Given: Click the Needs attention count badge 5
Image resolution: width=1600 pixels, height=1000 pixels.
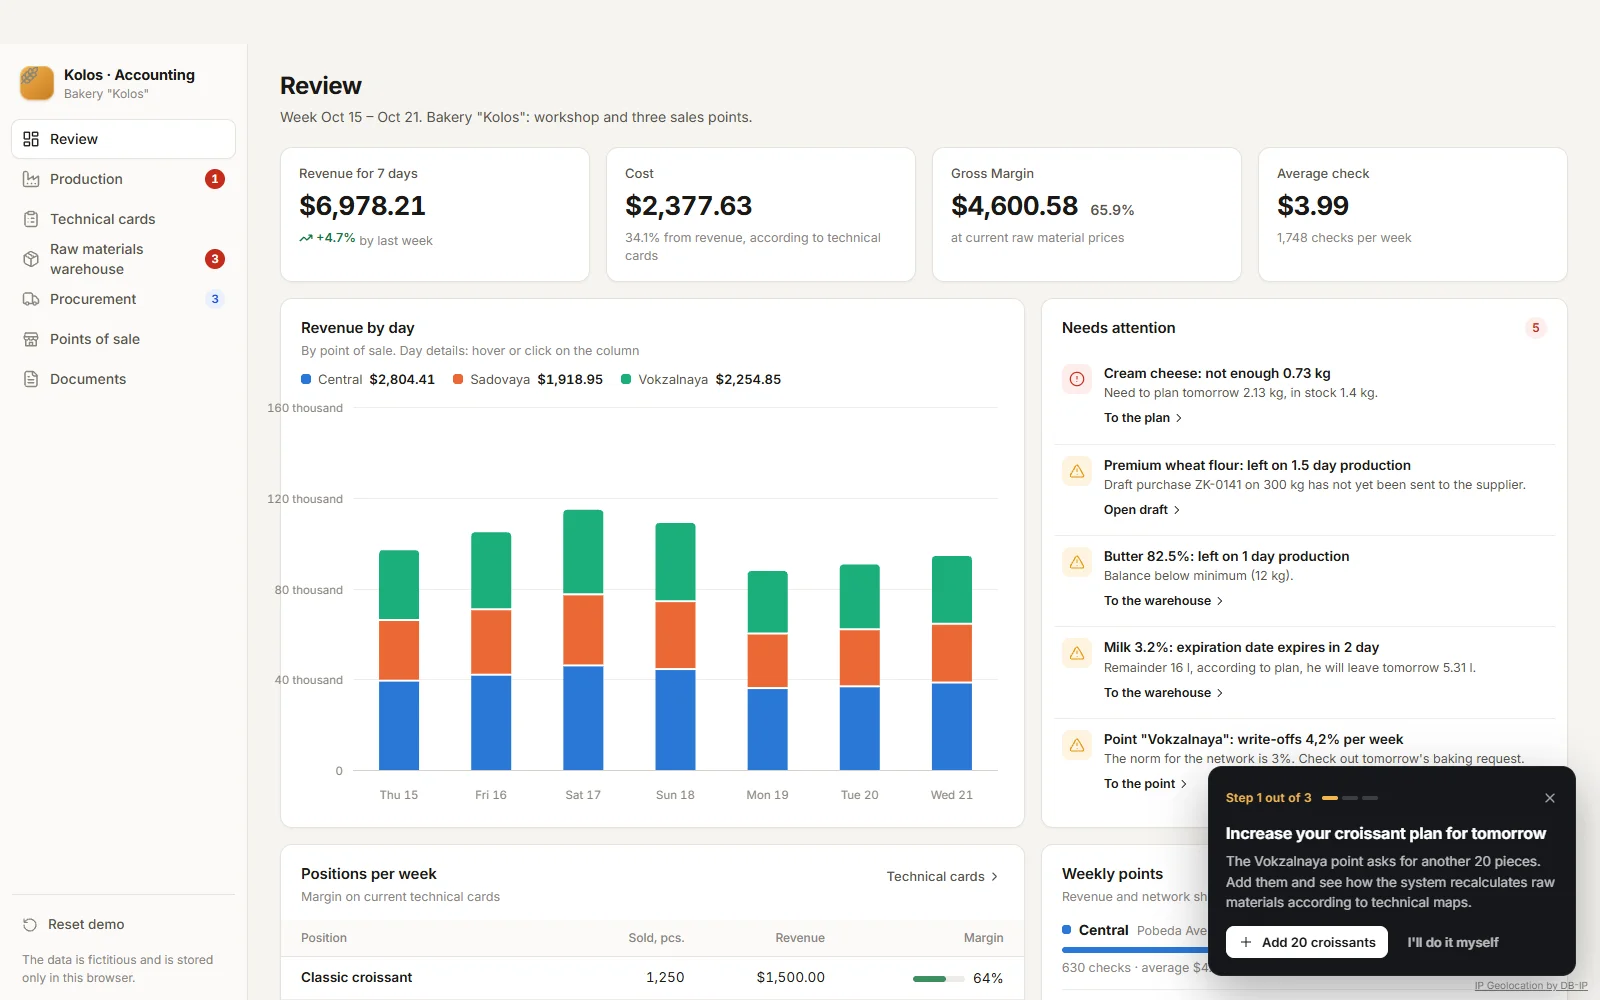Looking at the screenshot, I should coord(1536,328).
